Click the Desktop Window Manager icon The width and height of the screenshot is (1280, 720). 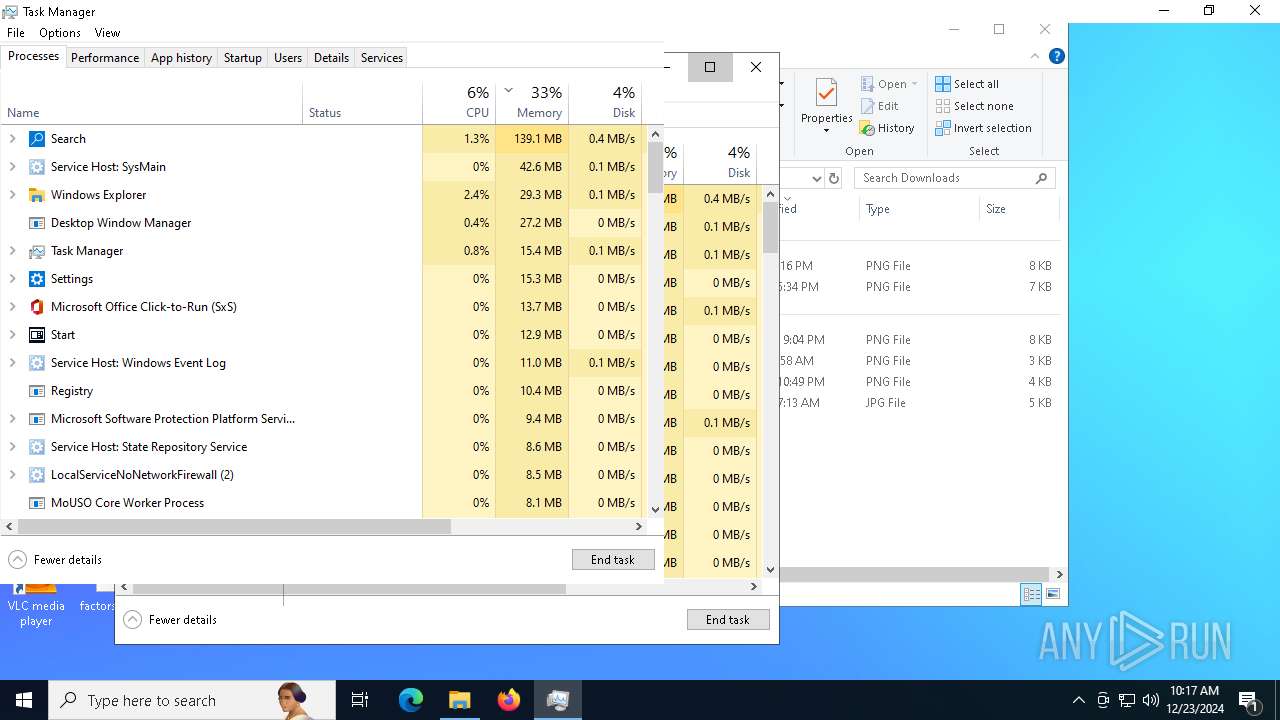(37, 223)
